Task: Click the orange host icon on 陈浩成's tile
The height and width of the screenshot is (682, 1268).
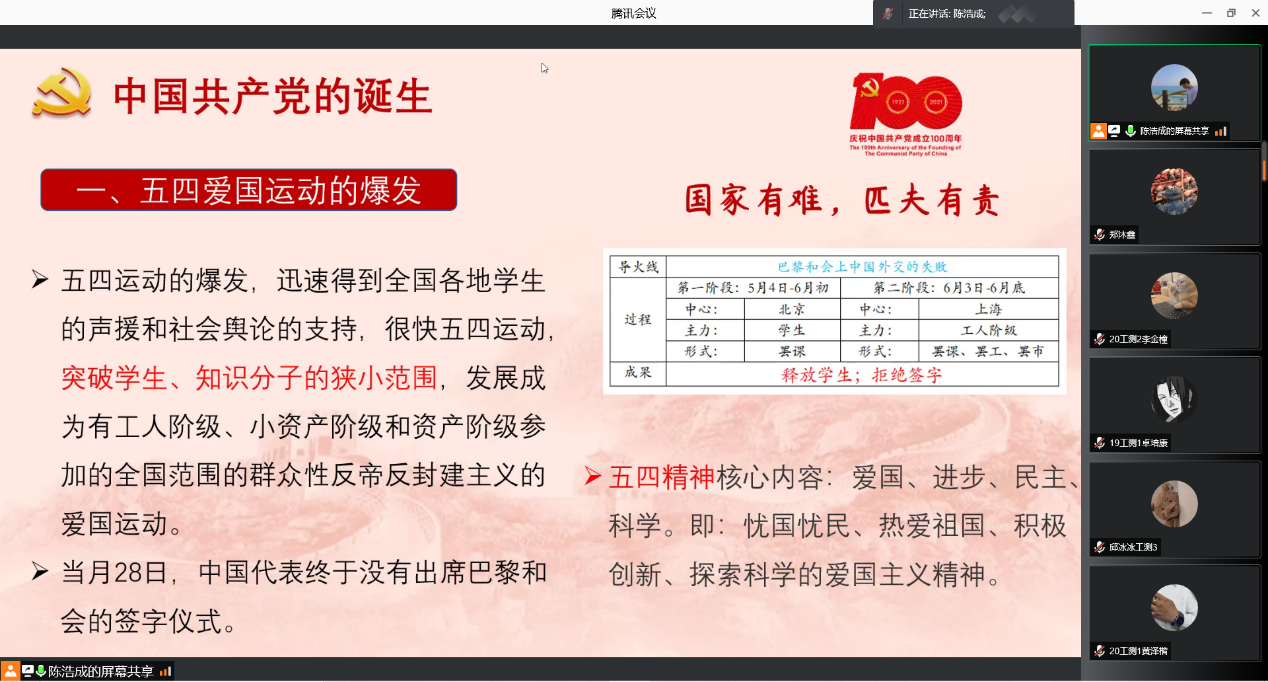Action: point(1098,131)
